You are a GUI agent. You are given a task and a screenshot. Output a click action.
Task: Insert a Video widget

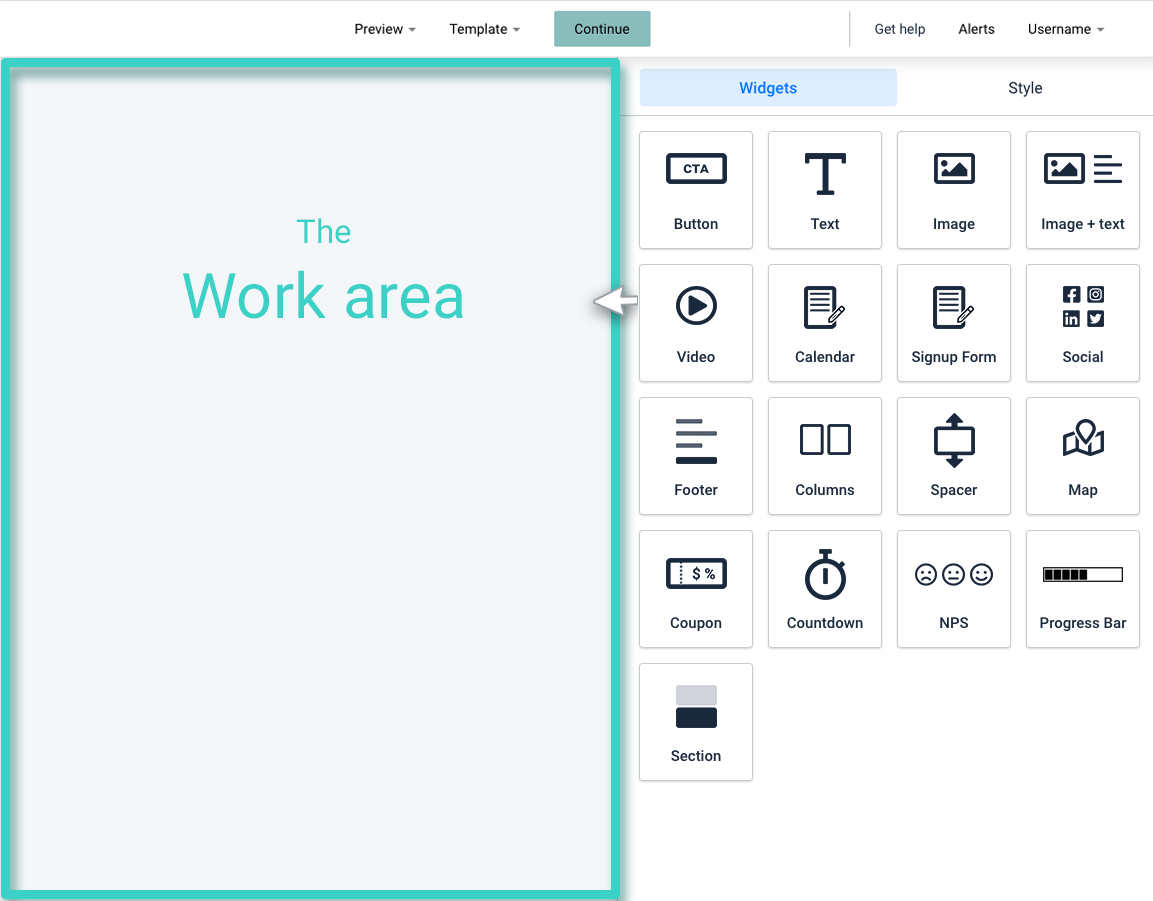coord(696,323)
